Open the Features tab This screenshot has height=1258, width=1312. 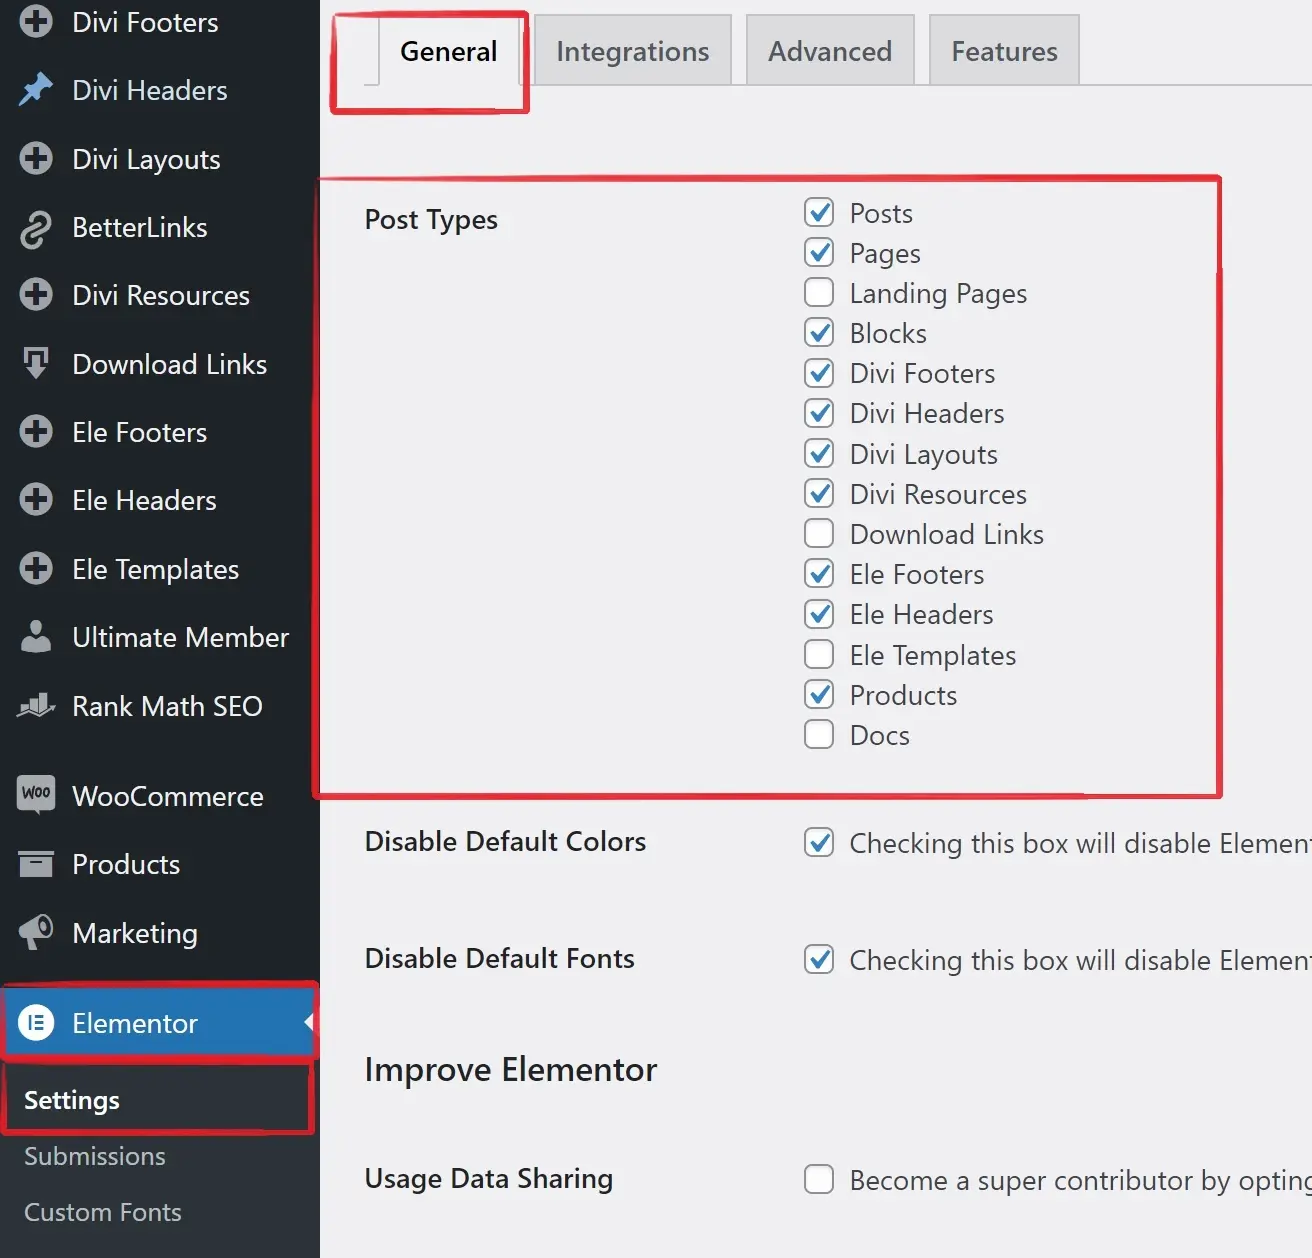pyautogui.click(x=1004, y=51)
